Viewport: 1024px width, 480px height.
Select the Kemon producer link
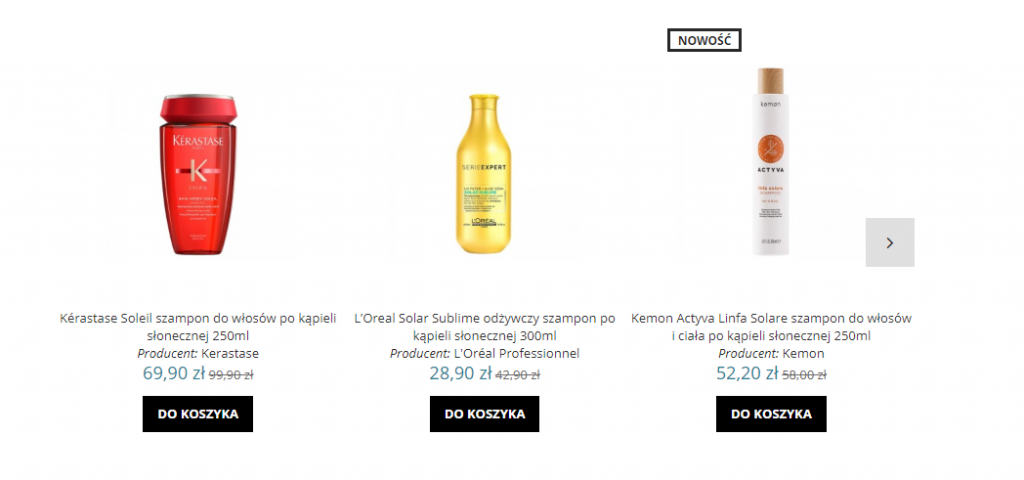pyautogui.click(x=803, y=353)
